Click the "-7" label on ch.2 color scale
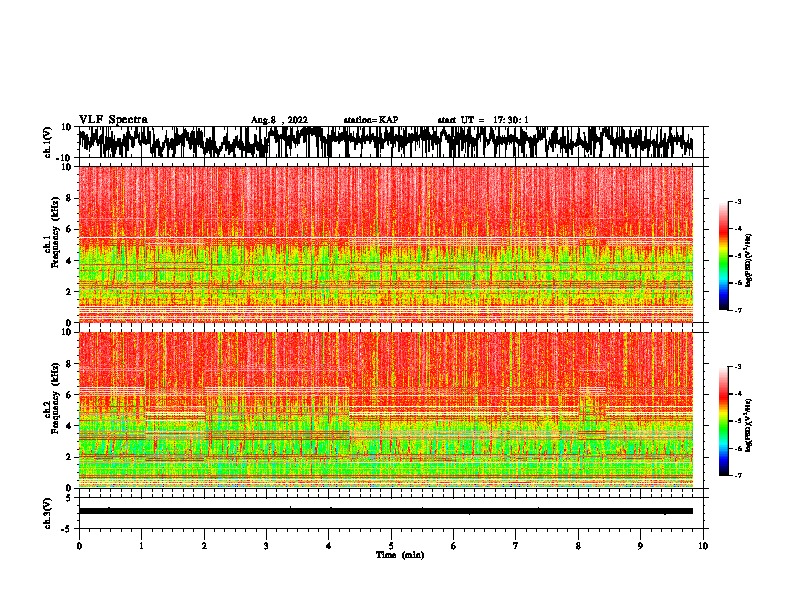 [x=738, y=475]
